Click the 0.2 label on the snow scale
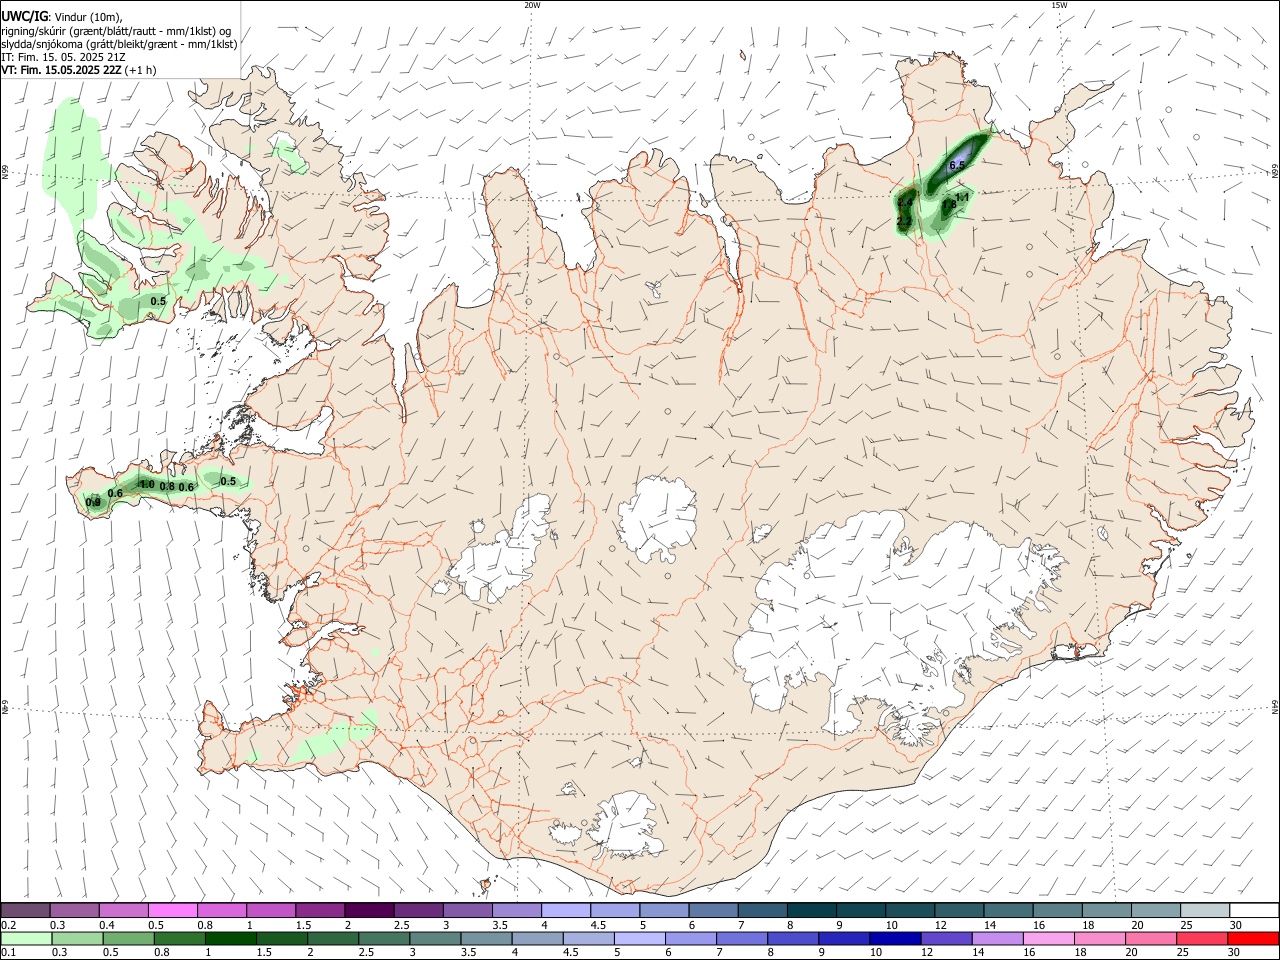The height and width of the screenshot is (960, 1280). click(x=10, y=925)
